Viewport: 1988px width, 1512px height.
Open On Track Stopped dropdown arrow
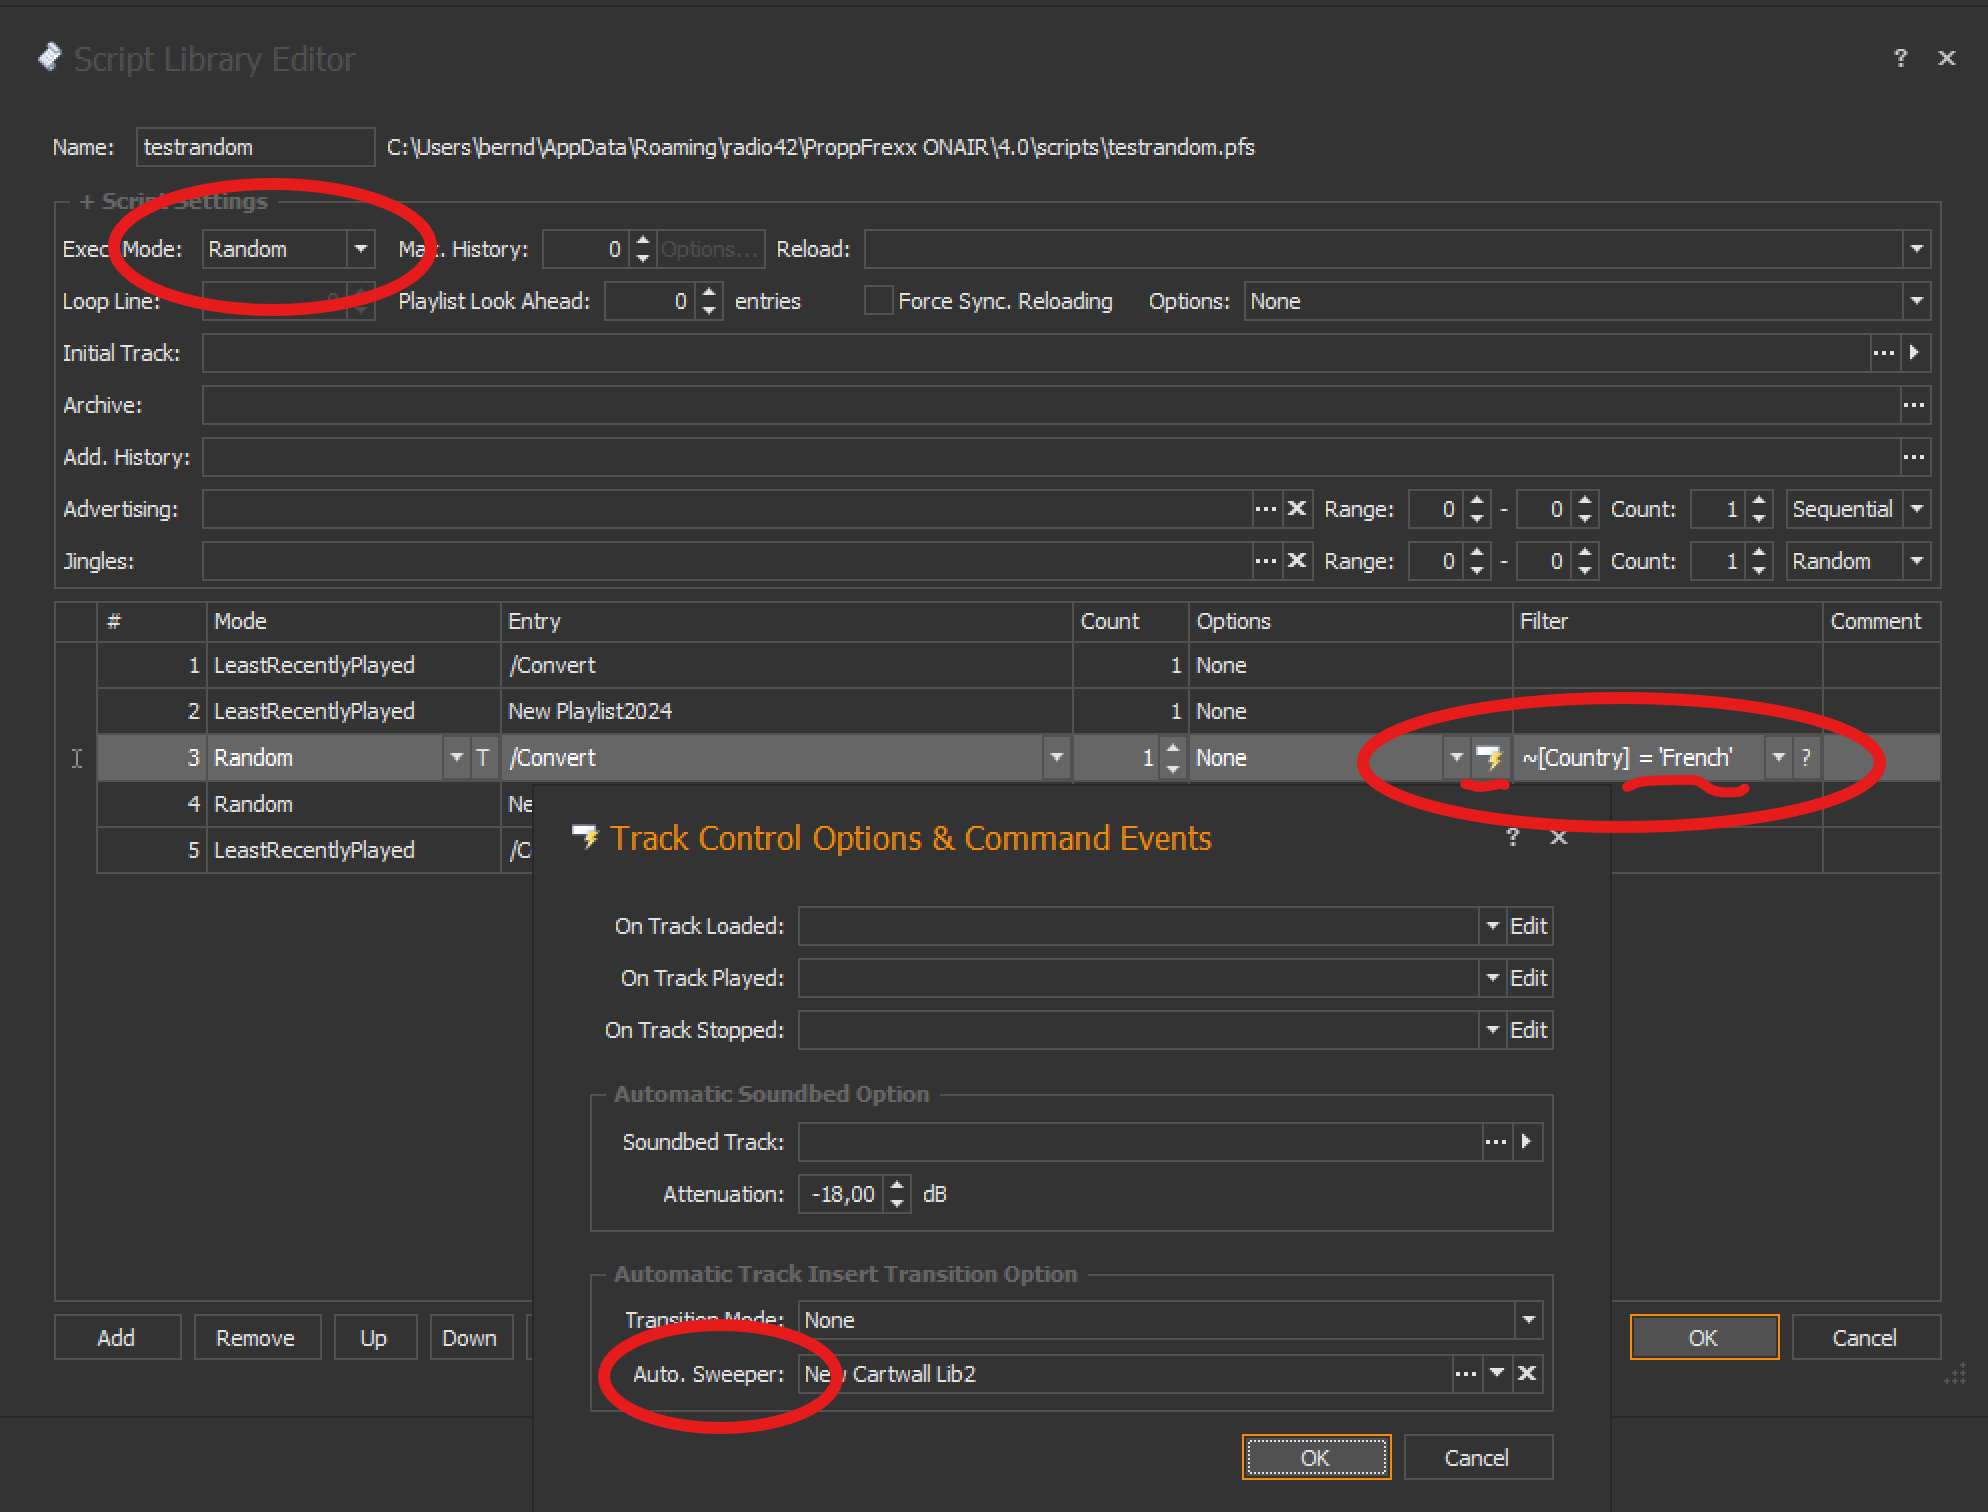click(x=1492, y=1030)
